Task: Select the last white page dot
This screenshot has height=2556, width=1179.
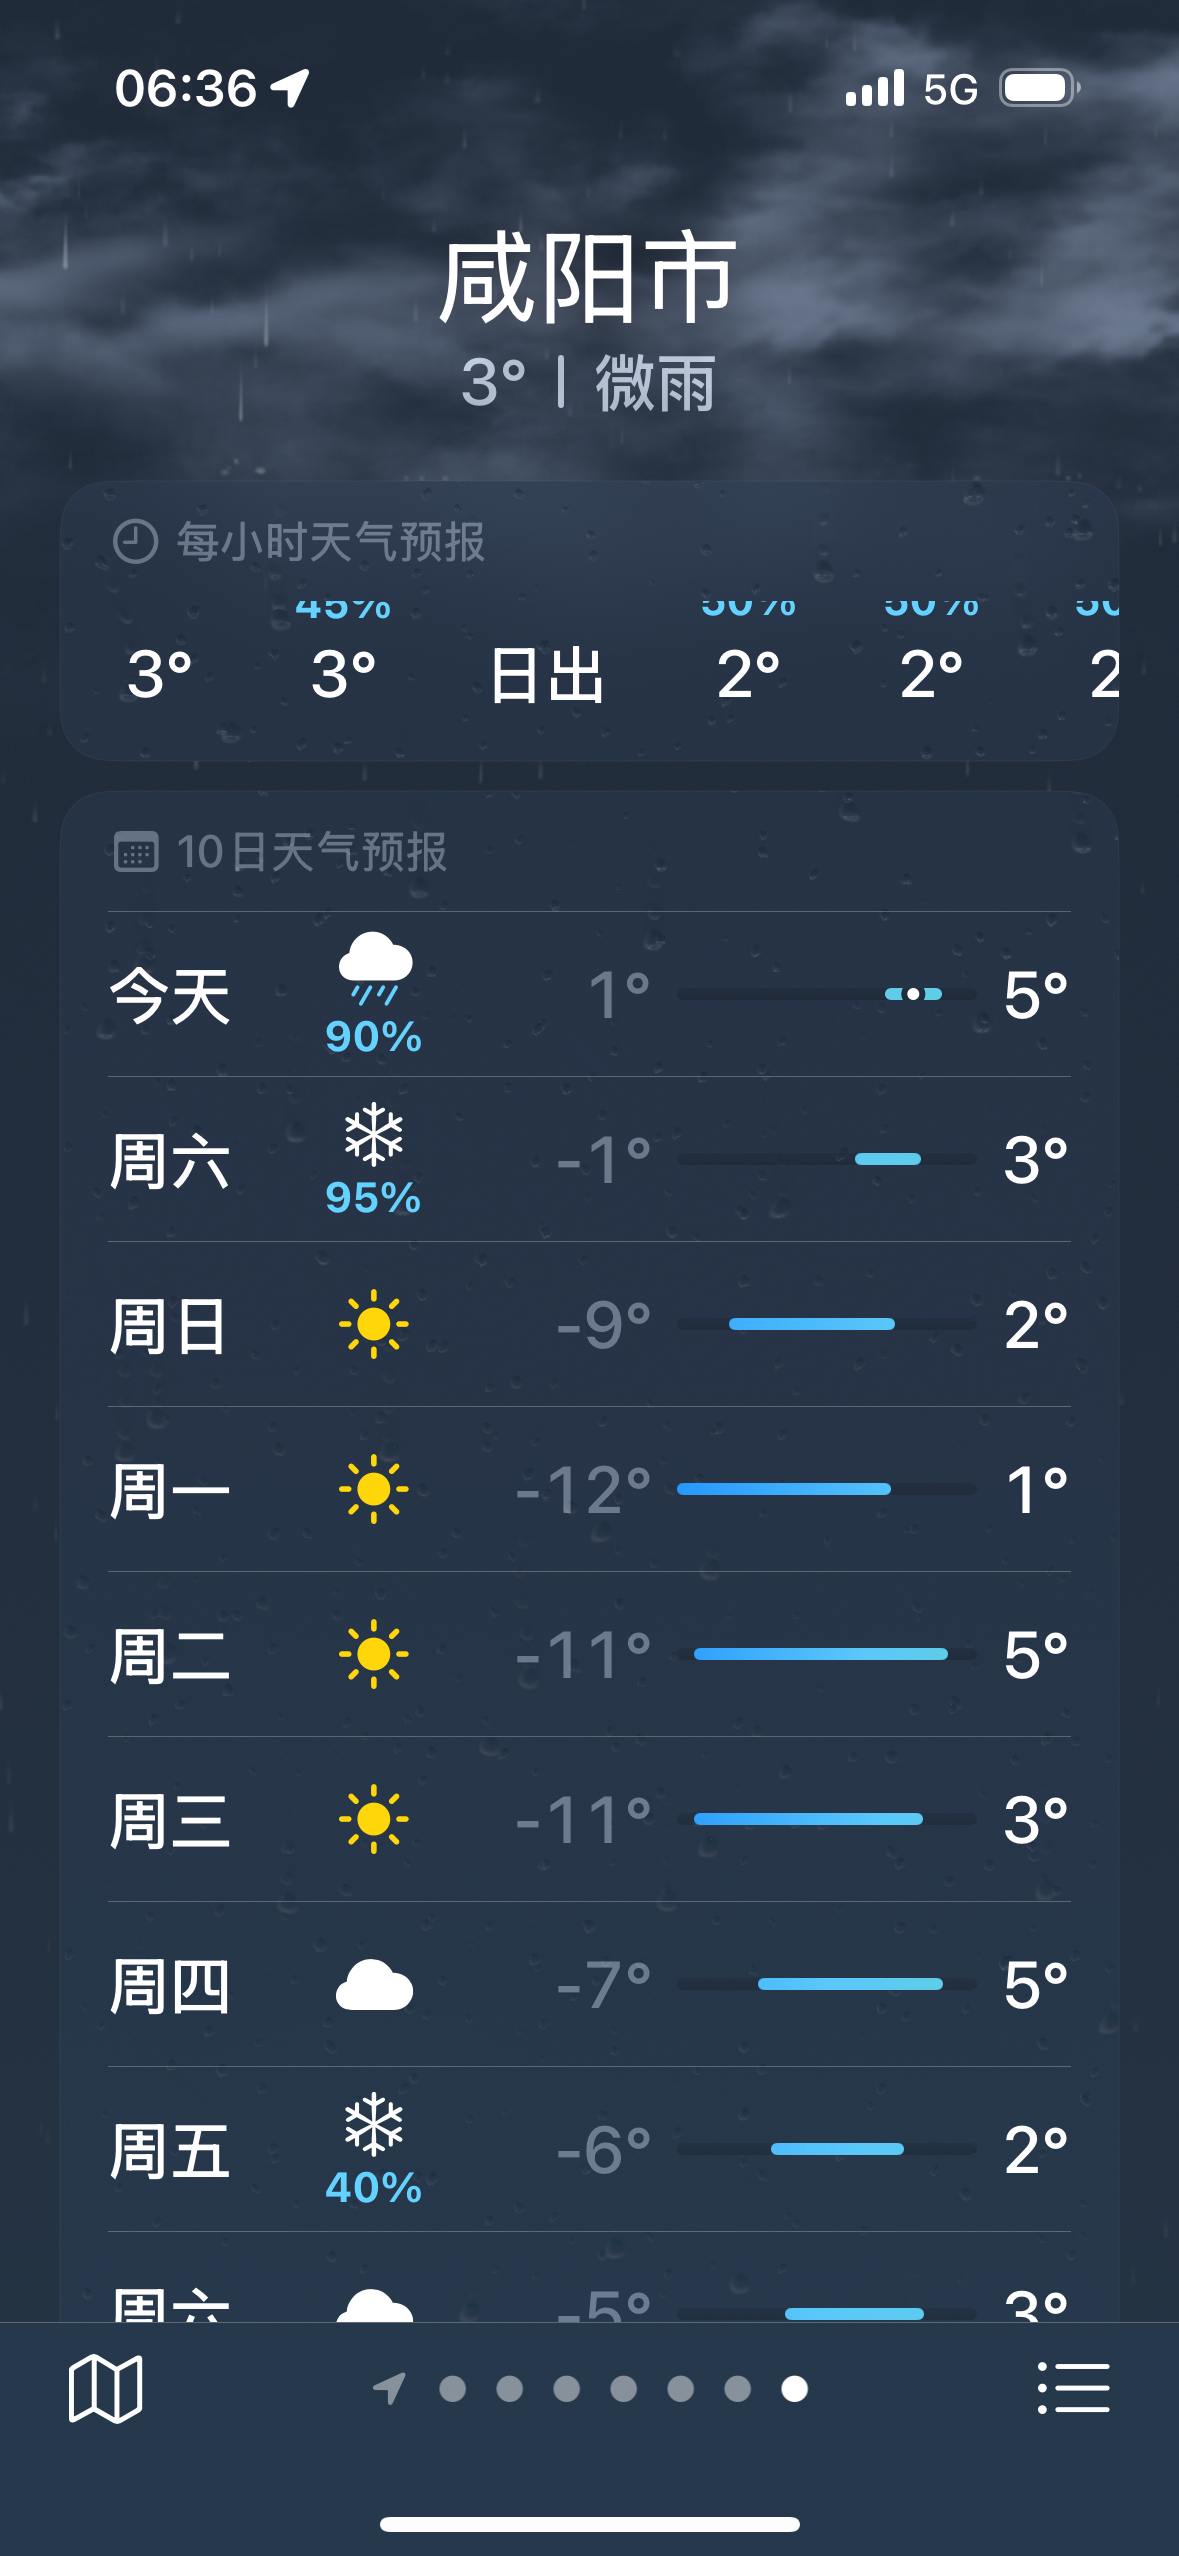Action: tap(795, 2388)
